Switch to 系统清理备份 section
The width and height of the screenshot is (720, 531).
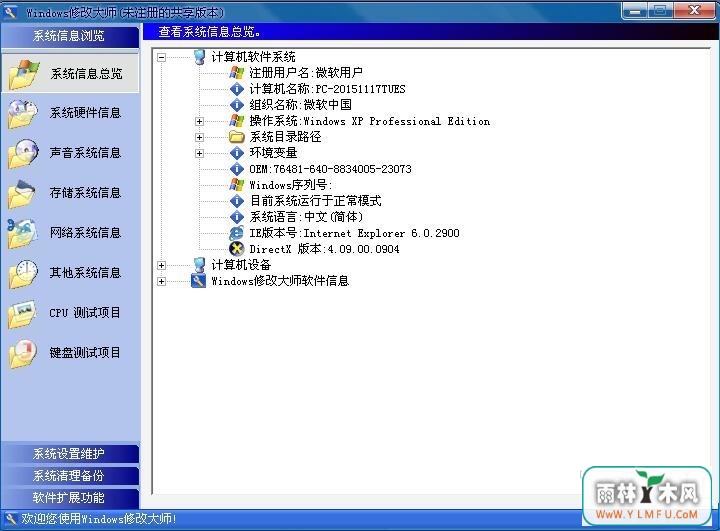pyautogui.click(x=70, y=476)
